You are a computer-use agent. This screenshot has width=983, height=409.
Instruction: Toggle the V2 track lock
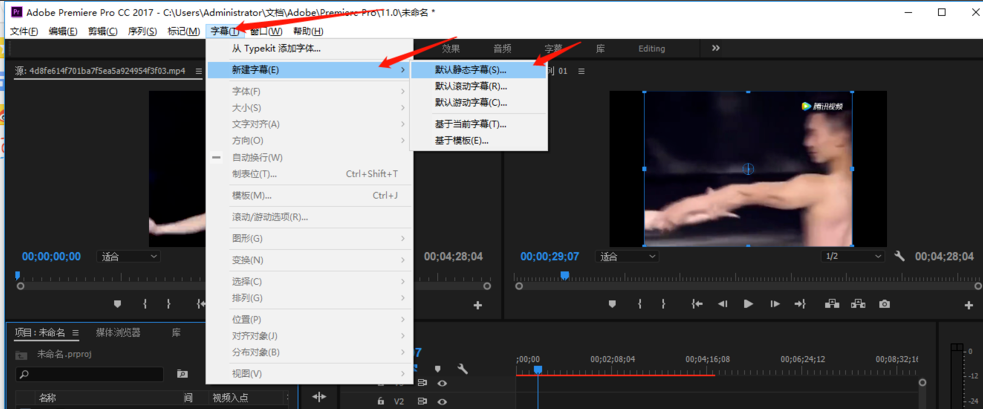pyautogui.click(x=381, y=401)
